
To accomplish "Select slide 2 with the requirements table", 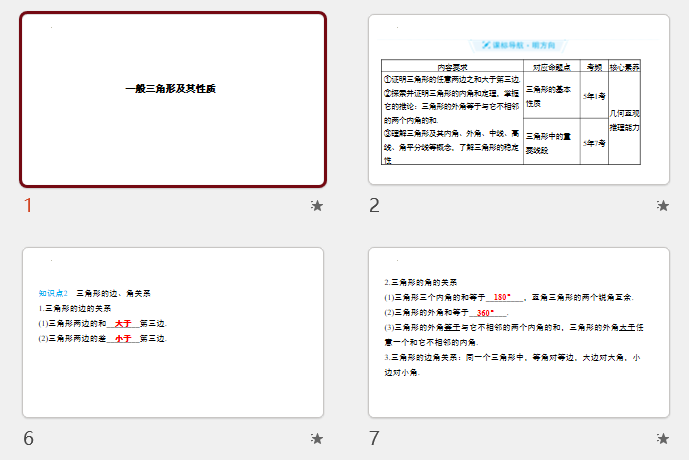I will (x=519, y=99).
